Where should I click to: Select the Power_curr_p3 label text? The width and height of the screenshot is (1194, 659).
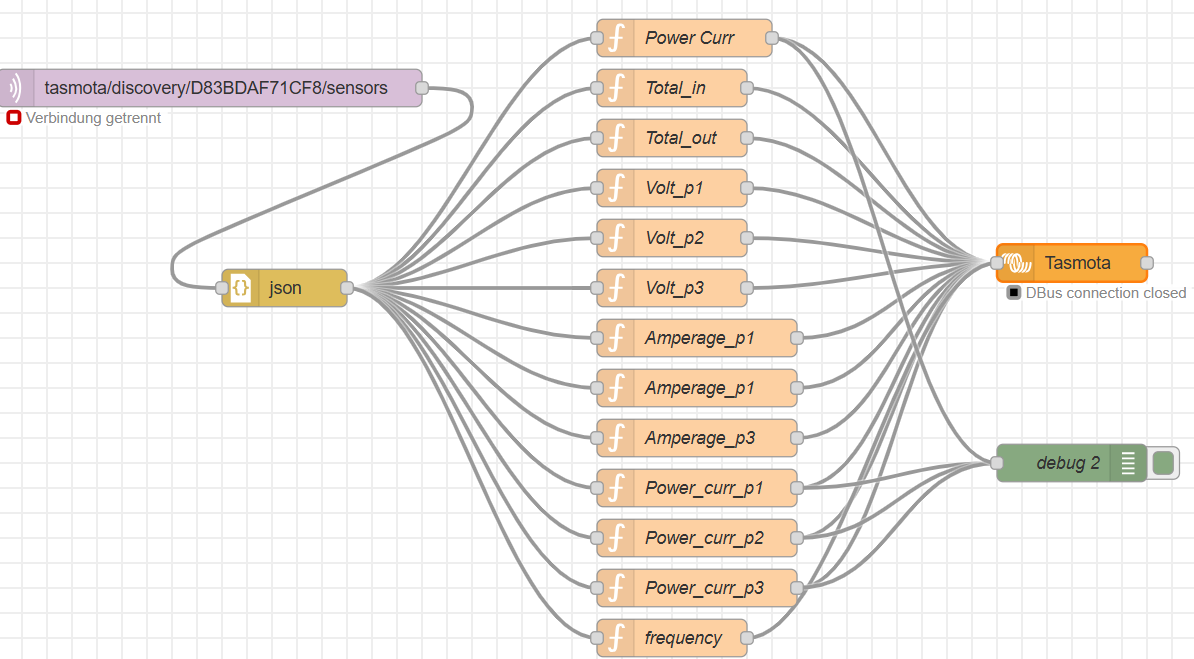click(704, 589)
